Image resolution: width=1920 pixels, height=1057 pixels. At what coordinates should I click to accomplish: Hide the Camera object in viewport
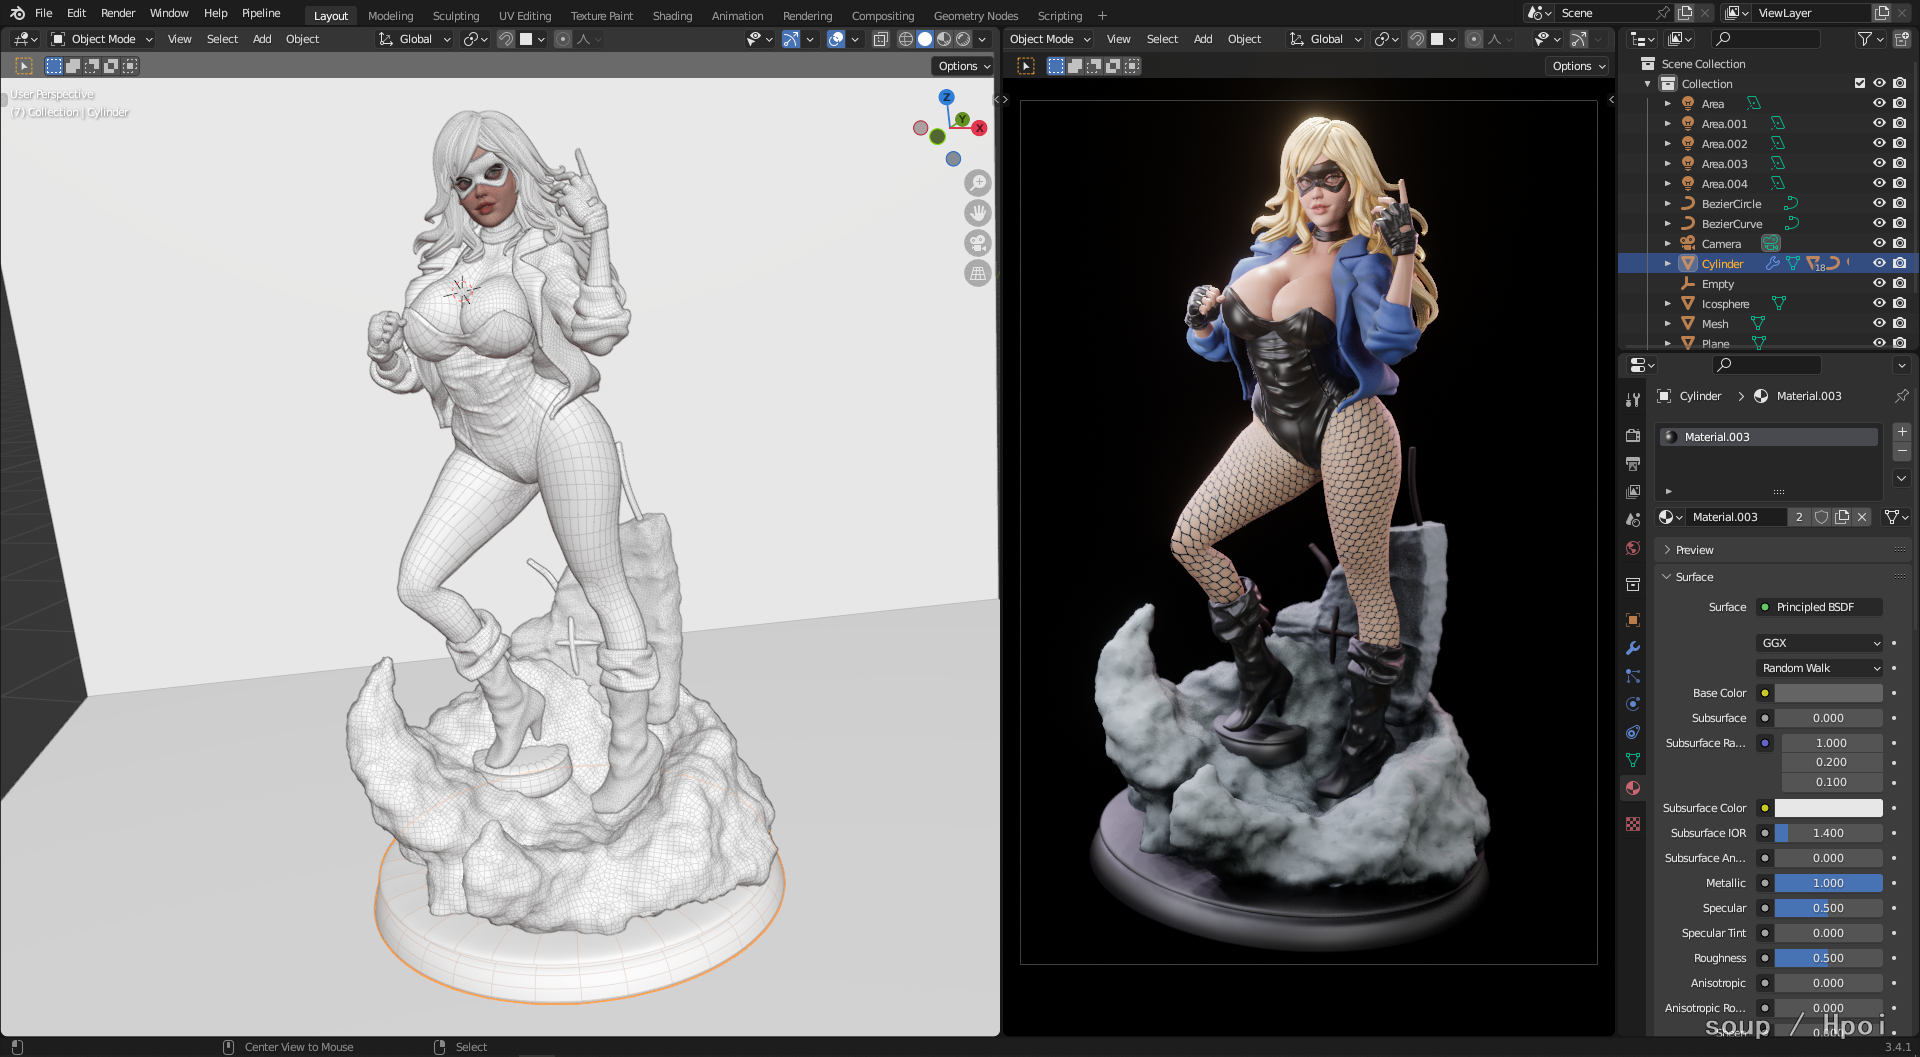[1879, 243]
